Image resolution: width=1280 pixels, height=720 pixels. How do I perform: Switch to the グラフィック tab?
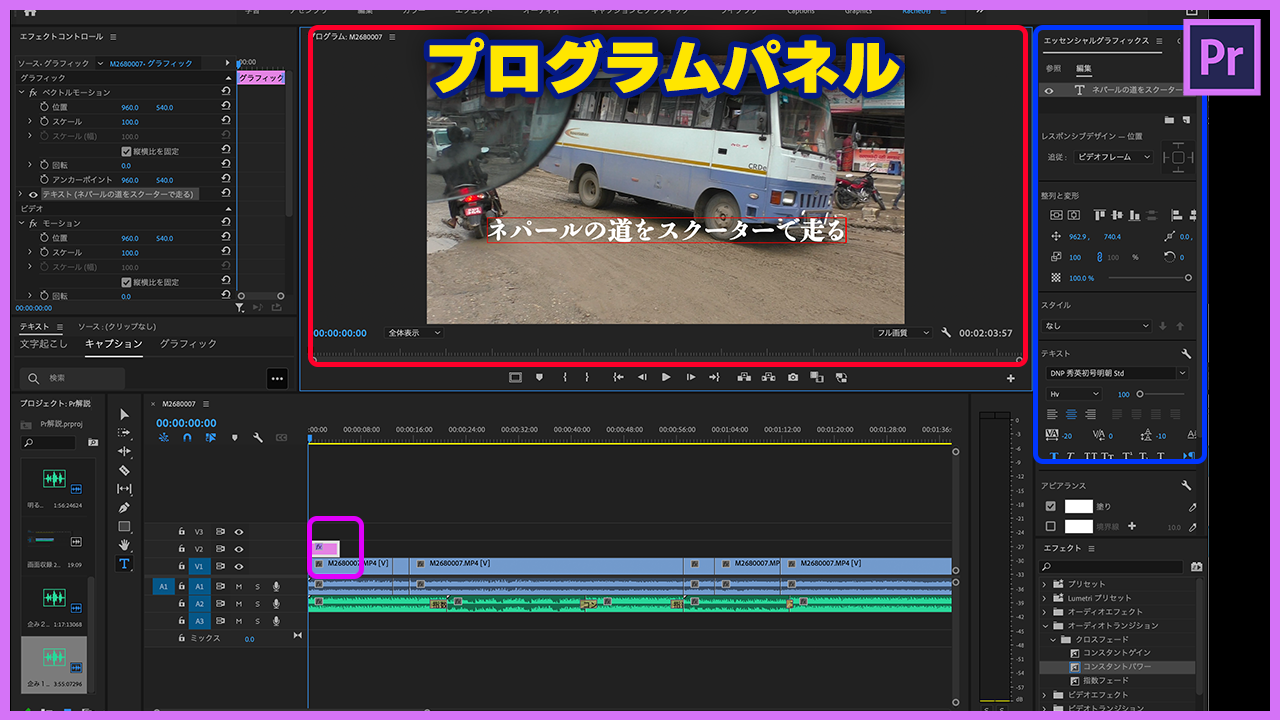coord(188,344)
